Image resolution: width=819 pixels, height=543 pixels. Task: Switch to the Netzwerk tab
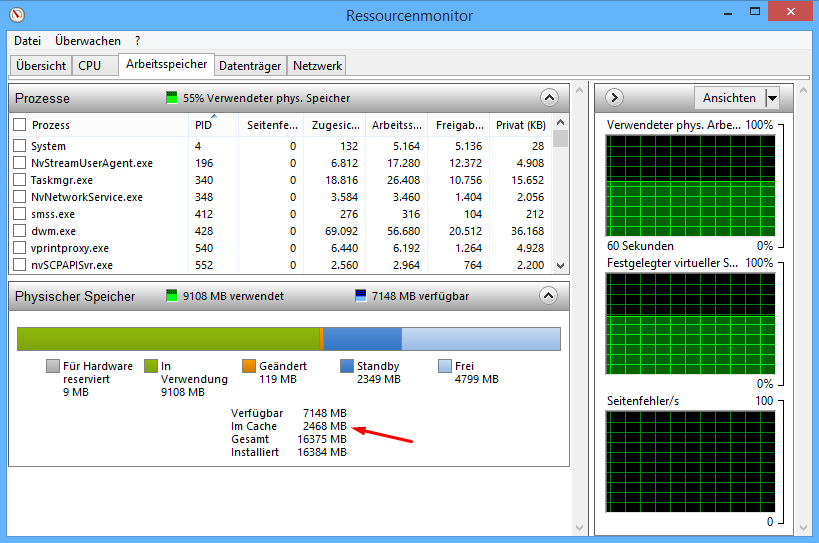[317, 66]
